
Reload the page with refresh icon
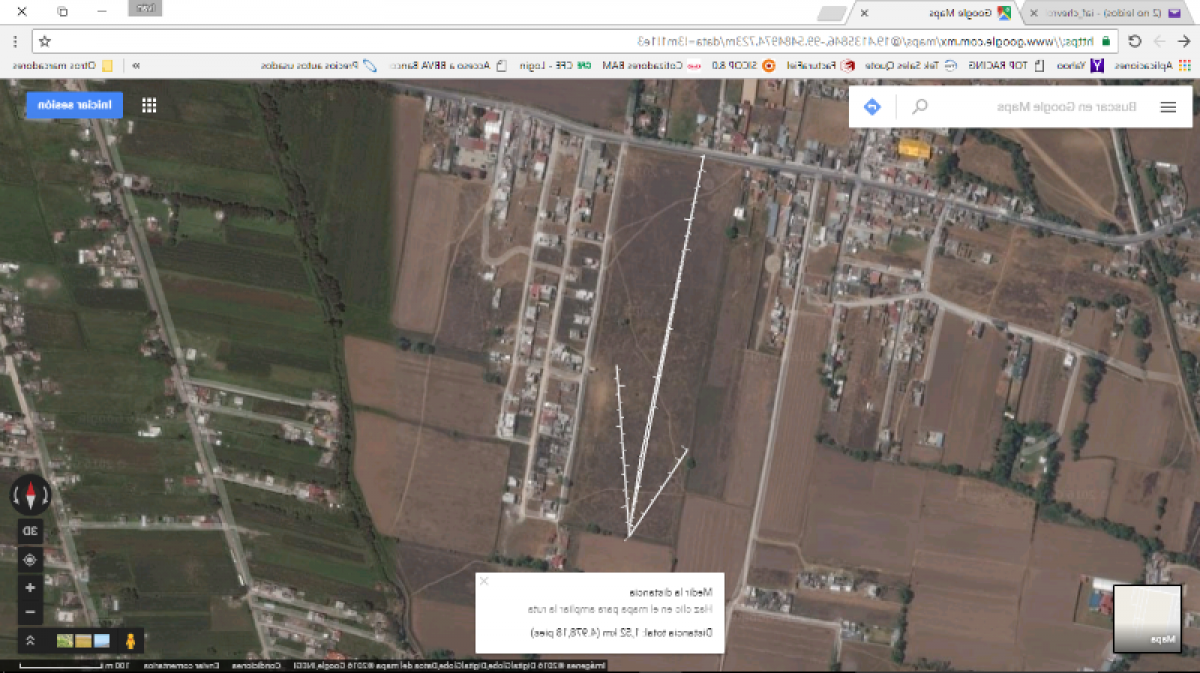(x=1134, y=42)
